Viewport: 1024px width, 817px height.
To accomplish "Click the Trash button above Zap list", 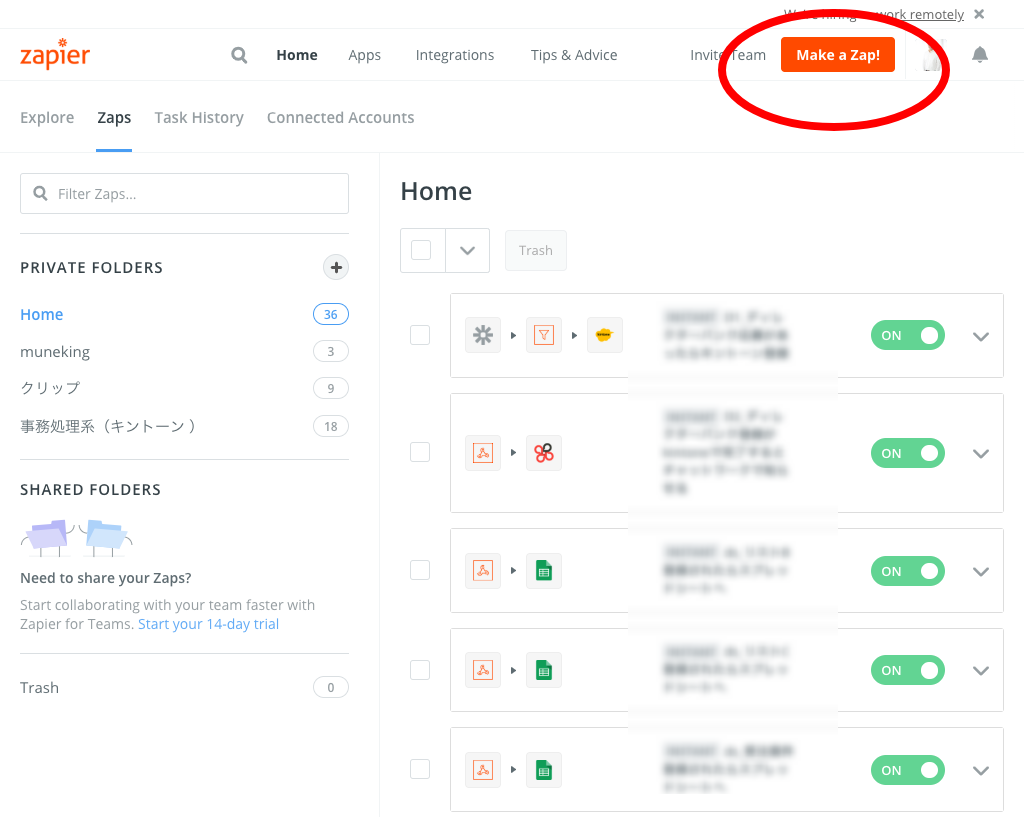I will tap(536, 250).
